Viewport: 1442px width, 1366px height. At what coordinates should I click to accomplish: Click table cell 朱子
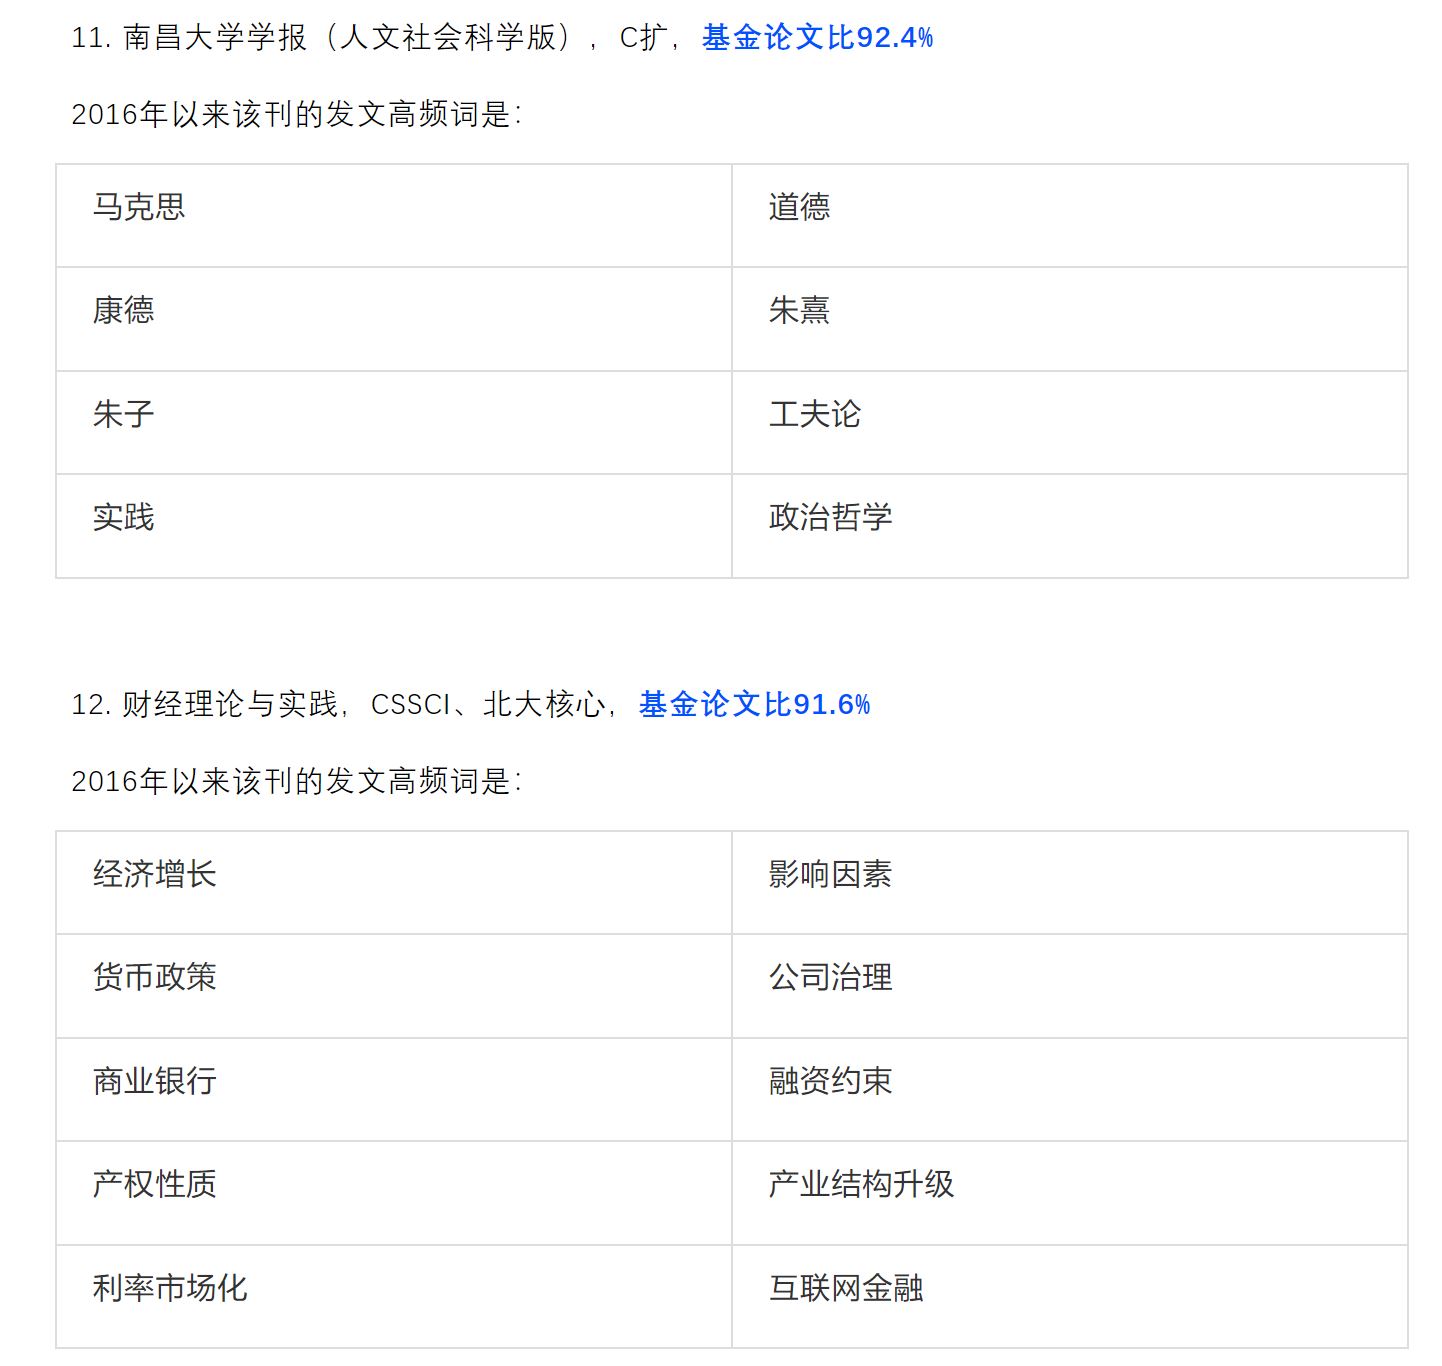click(x=394, y=423)
